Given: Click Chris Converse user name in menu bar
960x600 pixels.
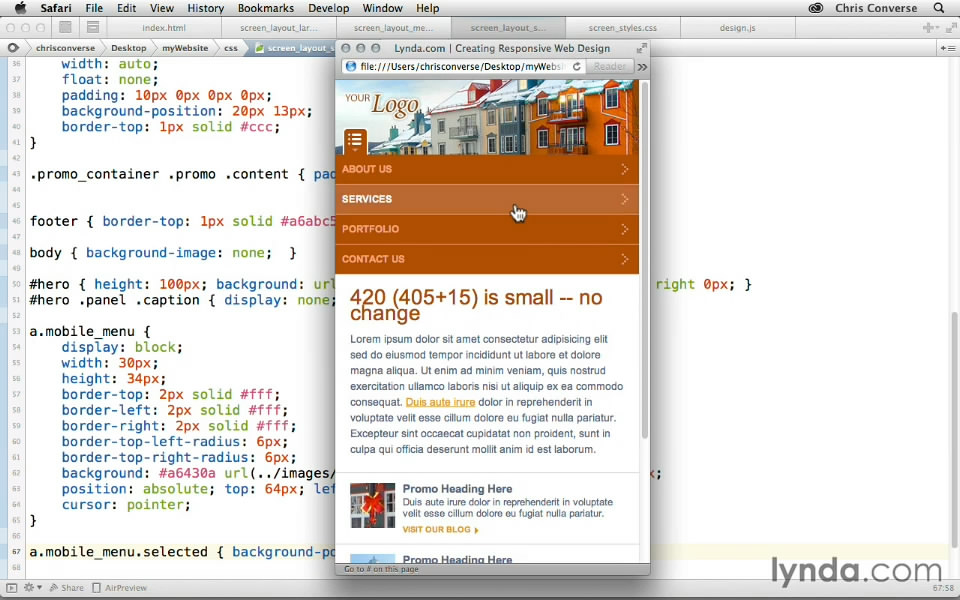Looking at the screenshot, I should coord(876,8).
